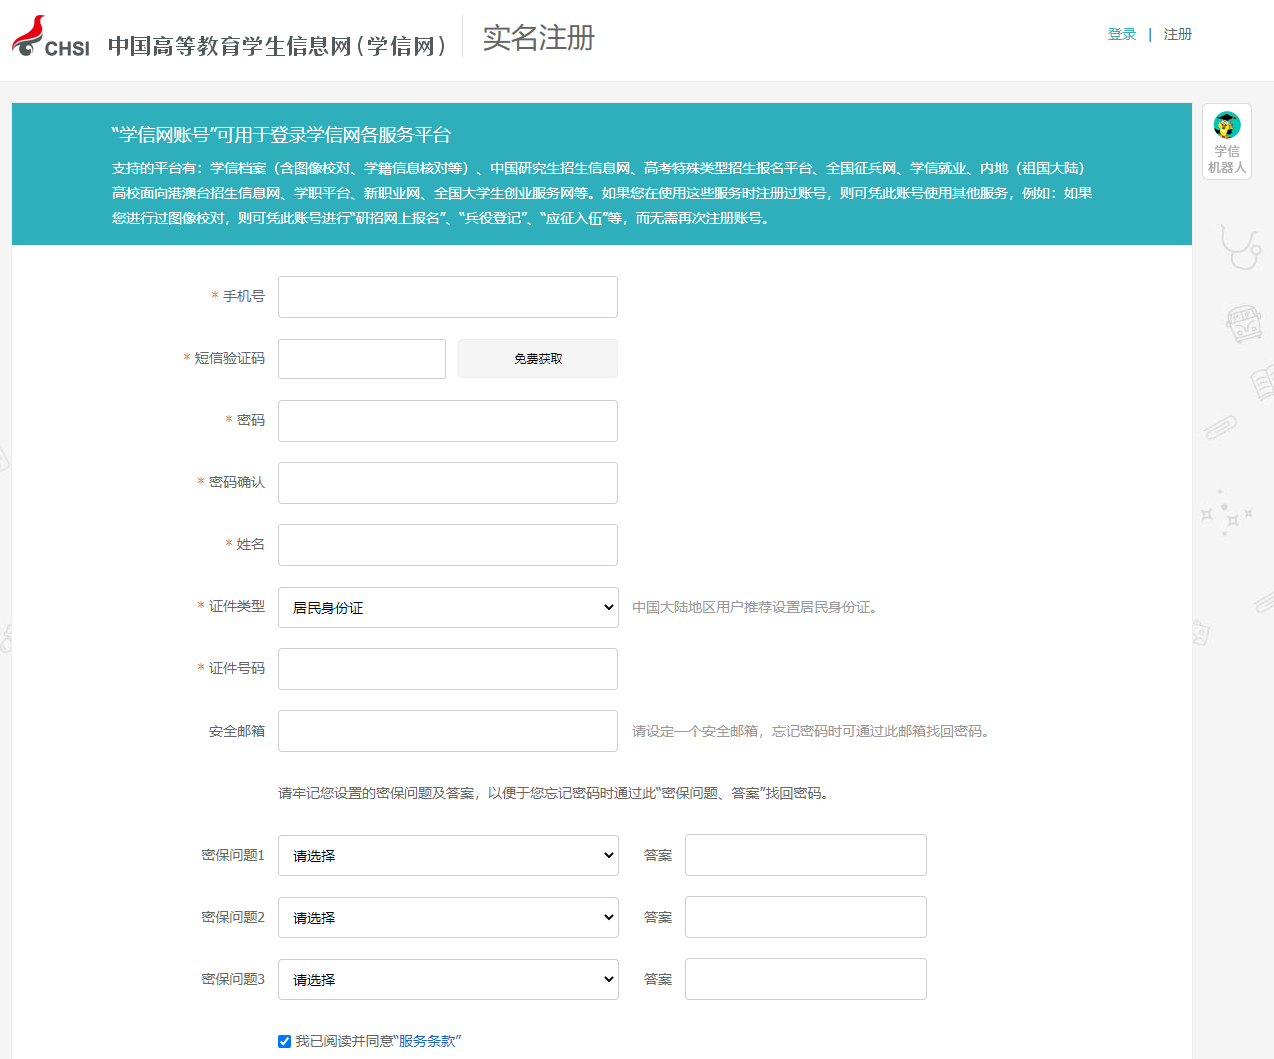
Task: Click the answer field beside 密保问题1
Action: [x=804, y=855]
